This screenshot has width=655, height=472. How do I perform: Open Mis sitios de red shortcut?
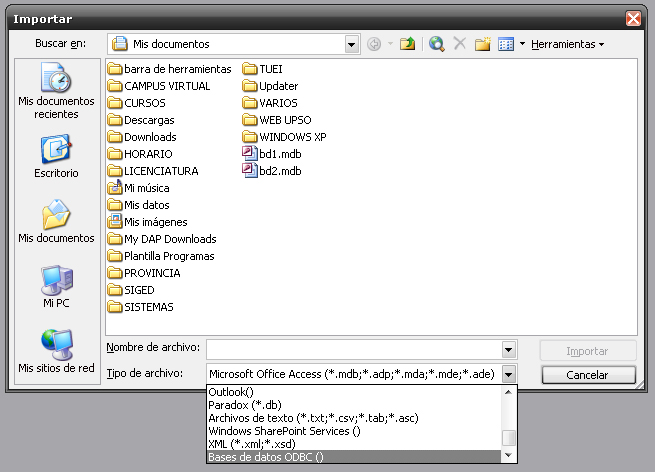click(56, 352)
